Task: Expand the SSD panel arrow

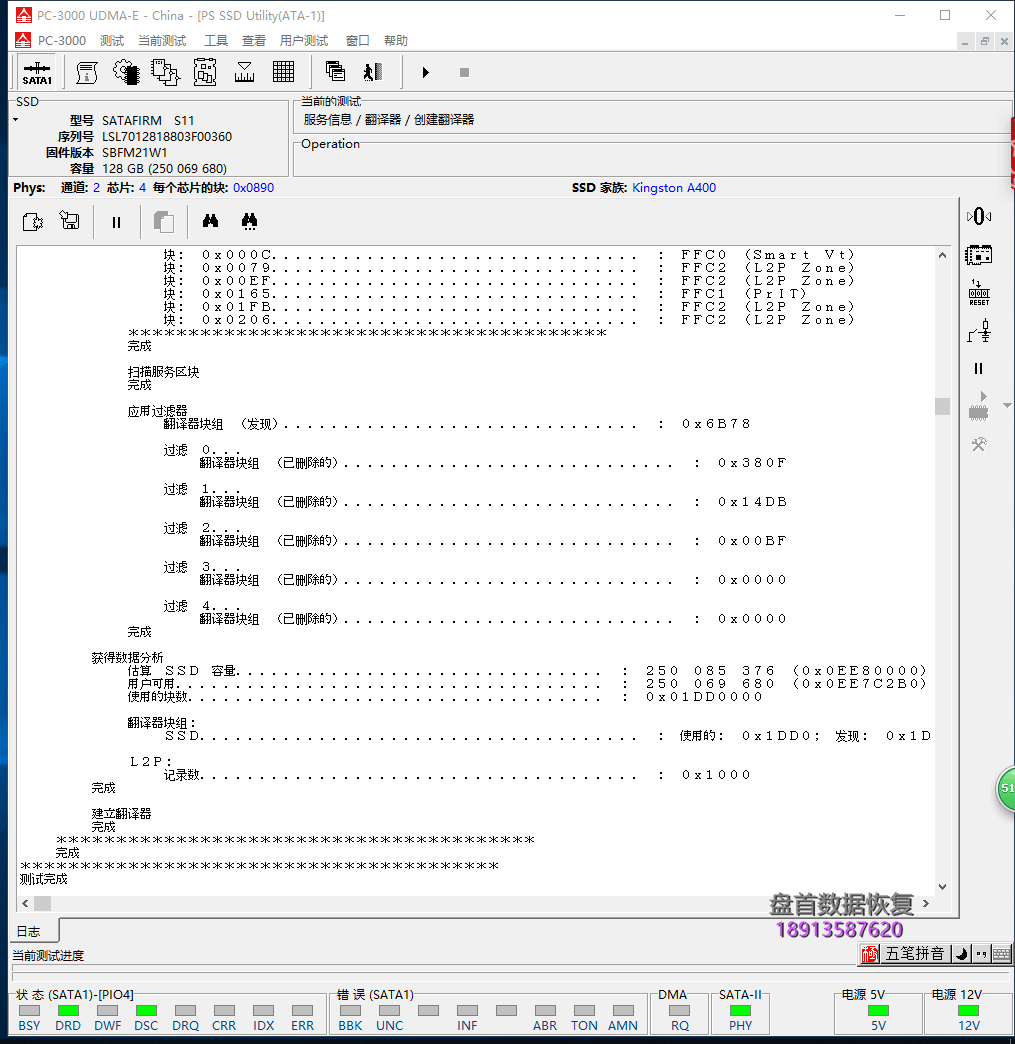Action: click(15, 120)
